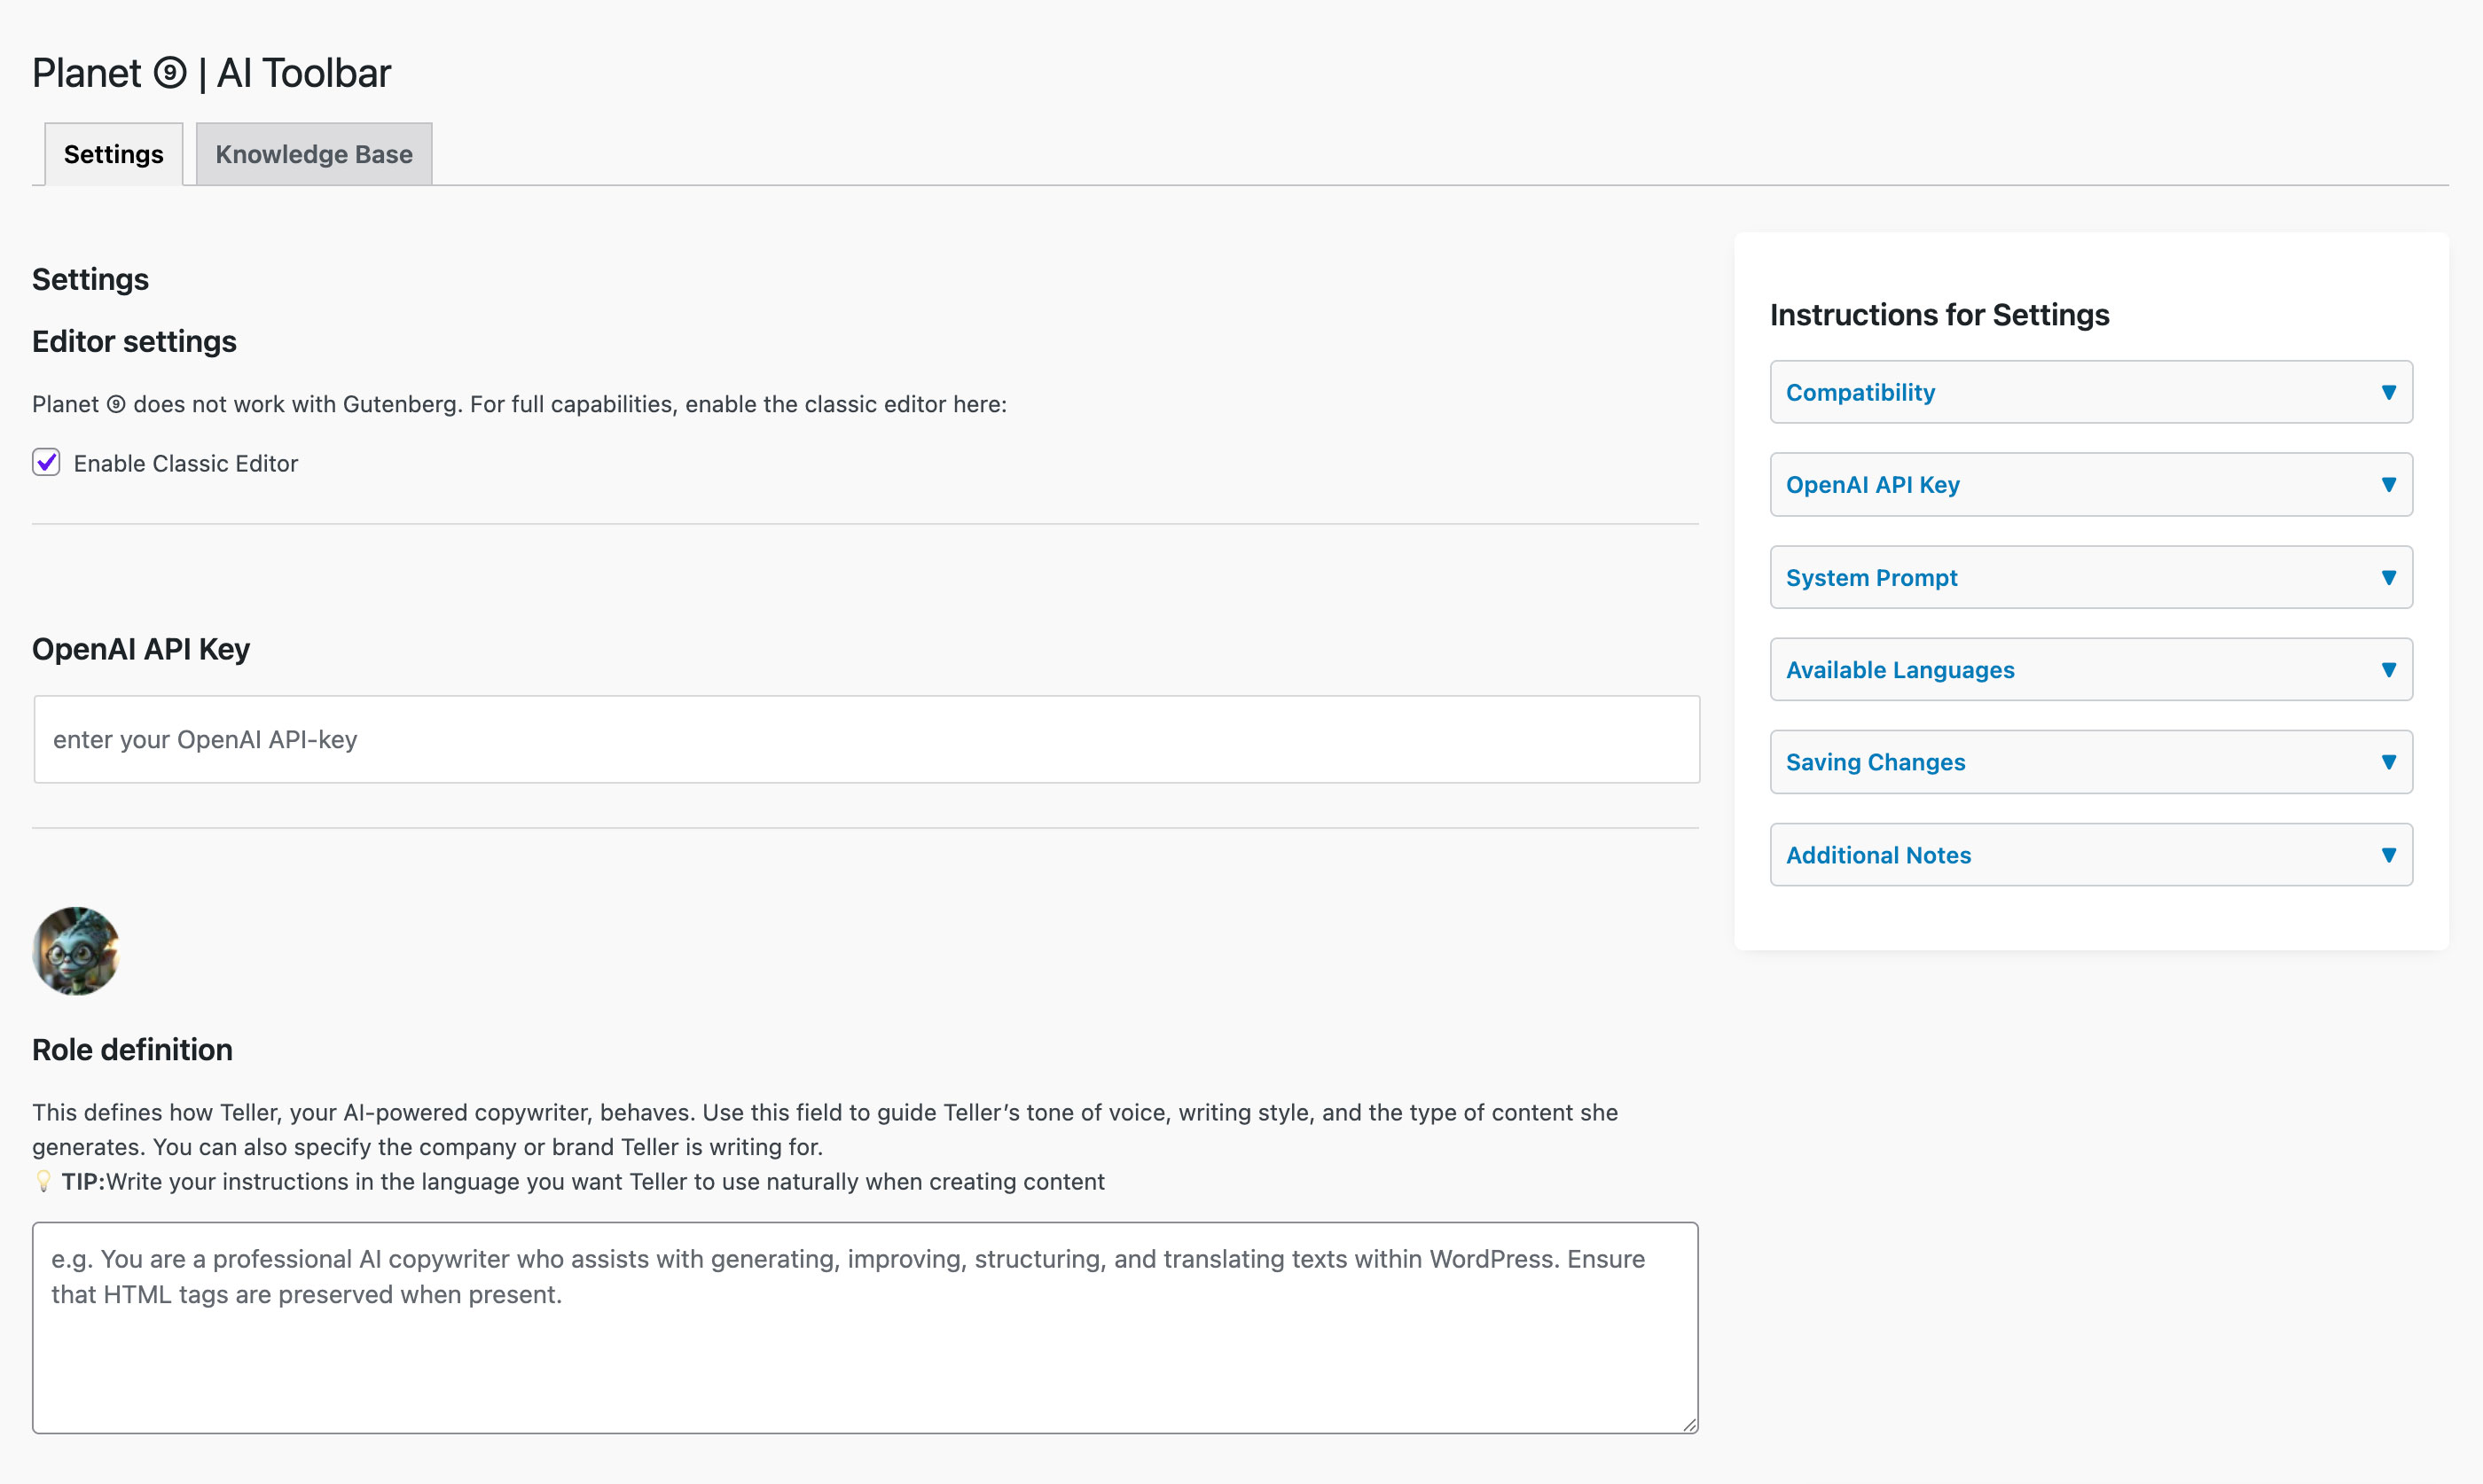2483x1484 pixels.
Task: Click the disclosure triangle on Compatibility
Action: pyautogui.click(x=2388, y=392)
